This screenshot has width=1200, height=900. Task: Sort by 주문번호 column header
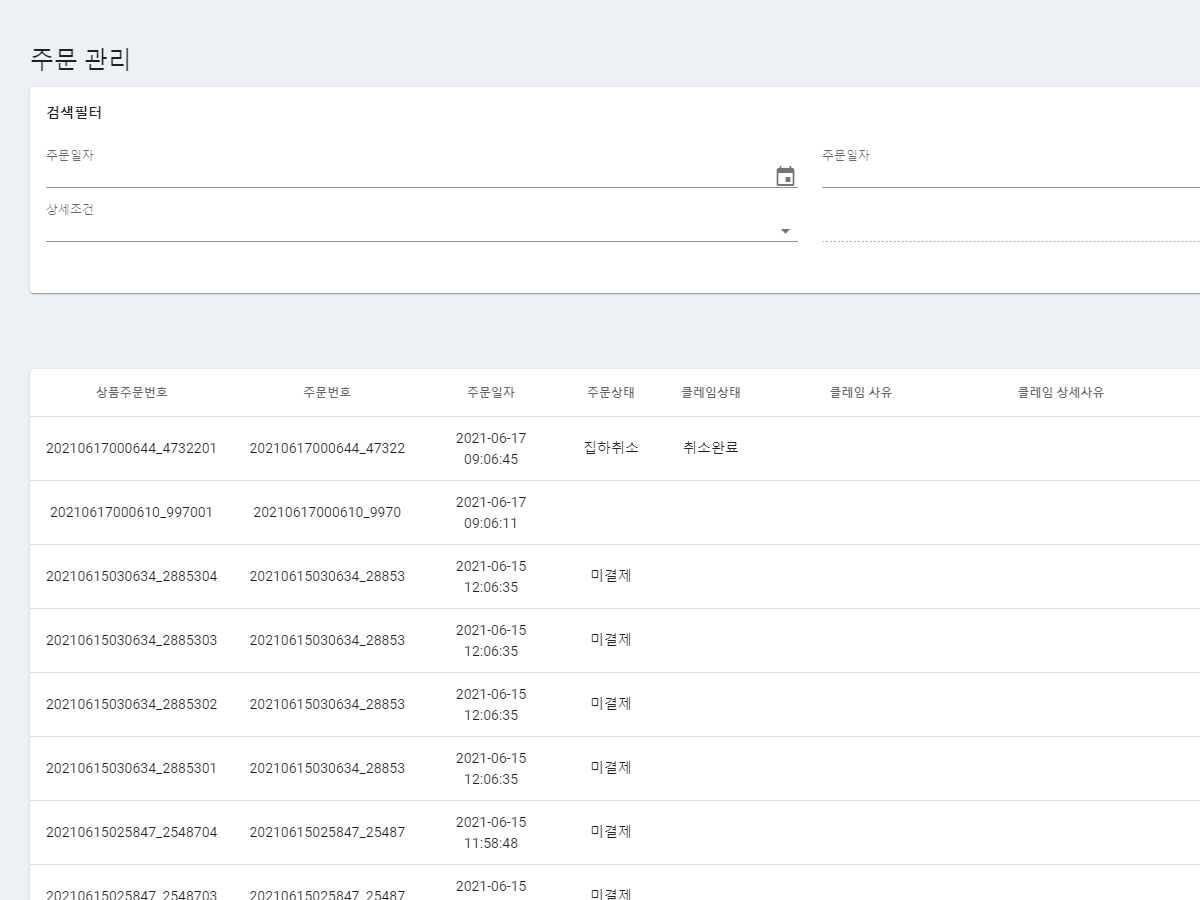click(327, 393)
